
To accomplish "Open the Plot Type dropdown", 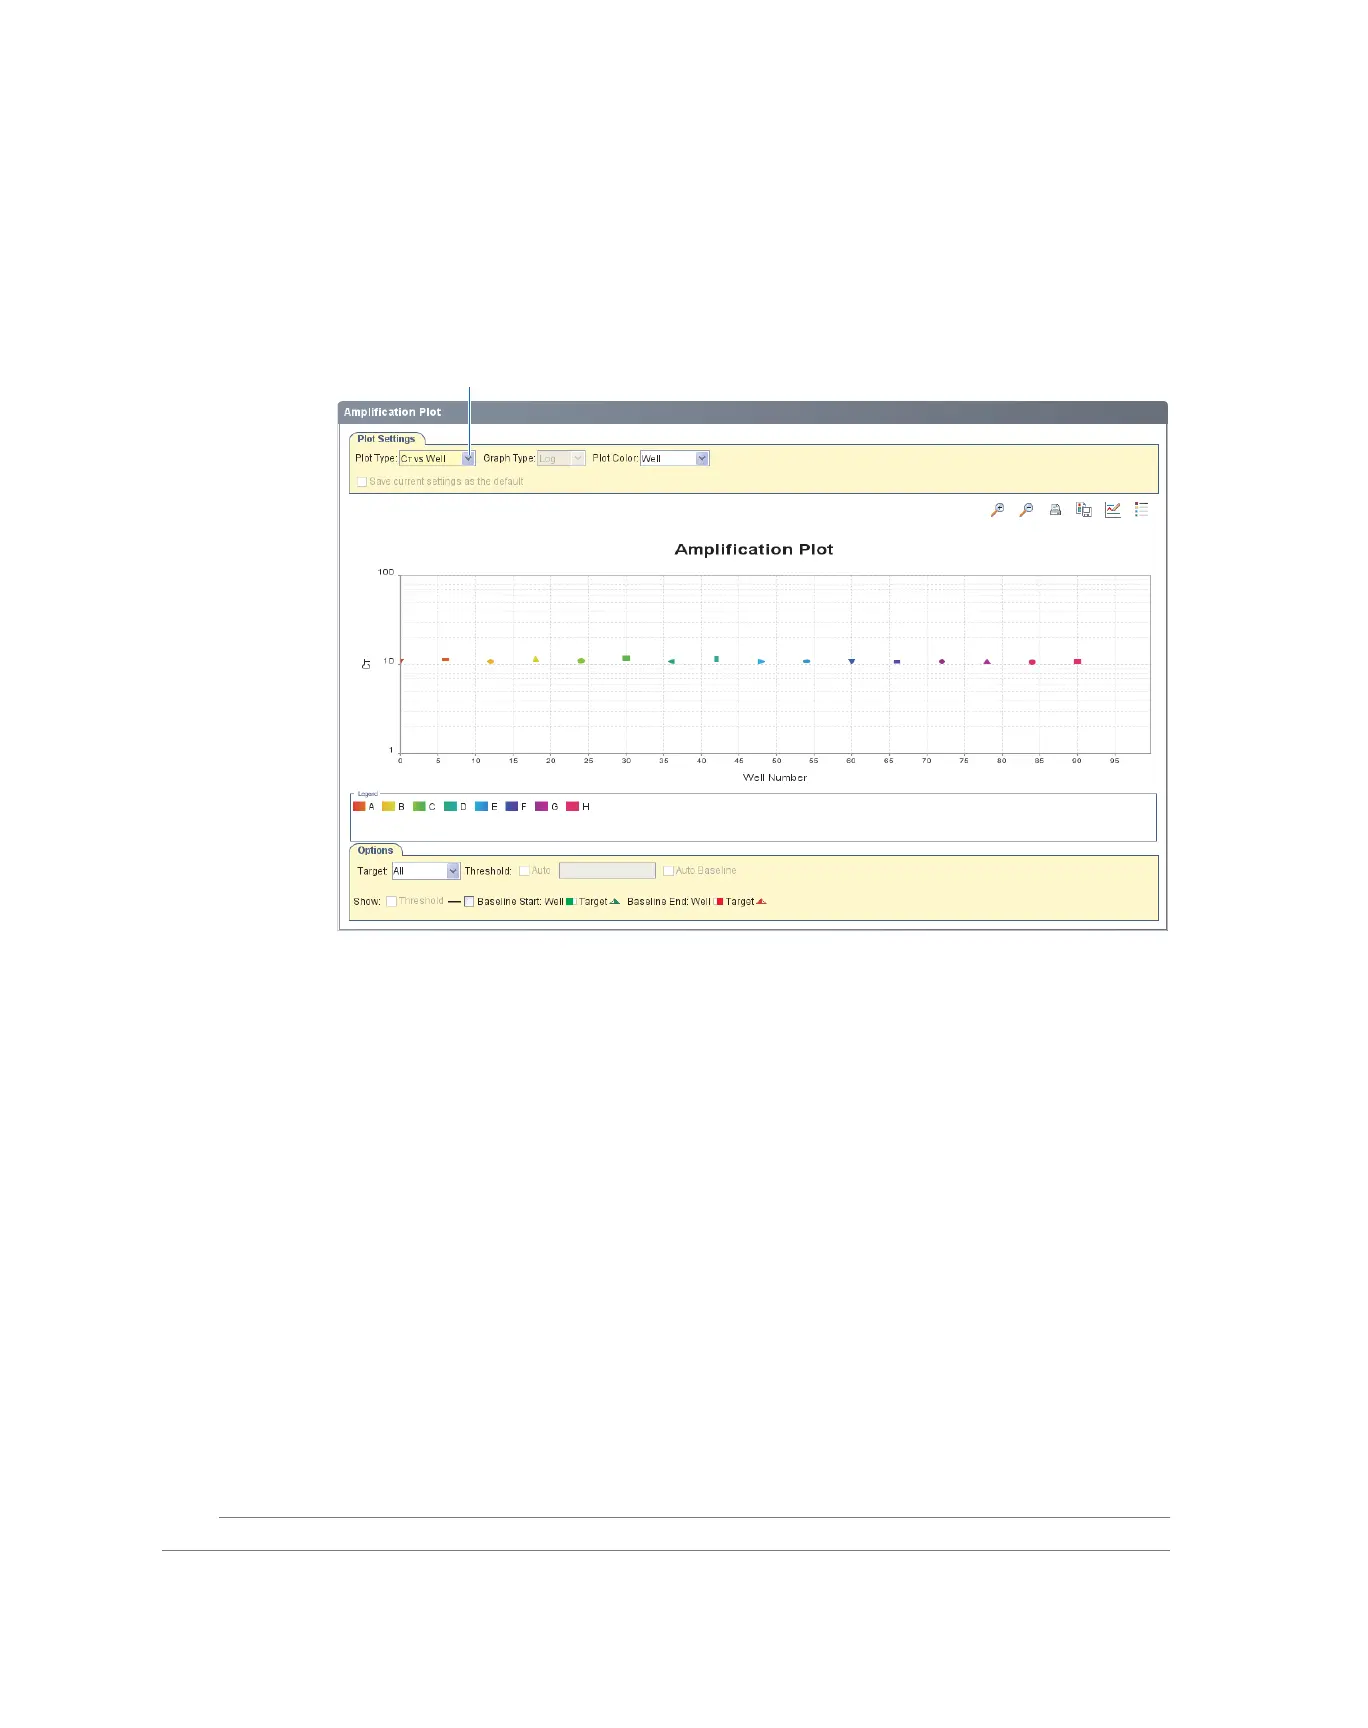I will click(437, 458).
